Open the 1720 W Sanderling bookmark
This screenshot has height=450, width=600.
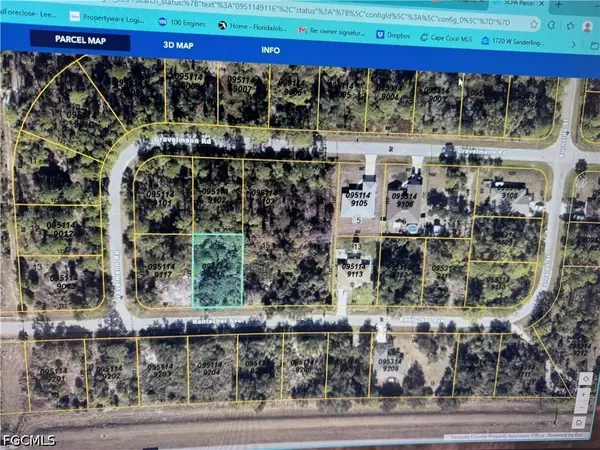(513, 41)
